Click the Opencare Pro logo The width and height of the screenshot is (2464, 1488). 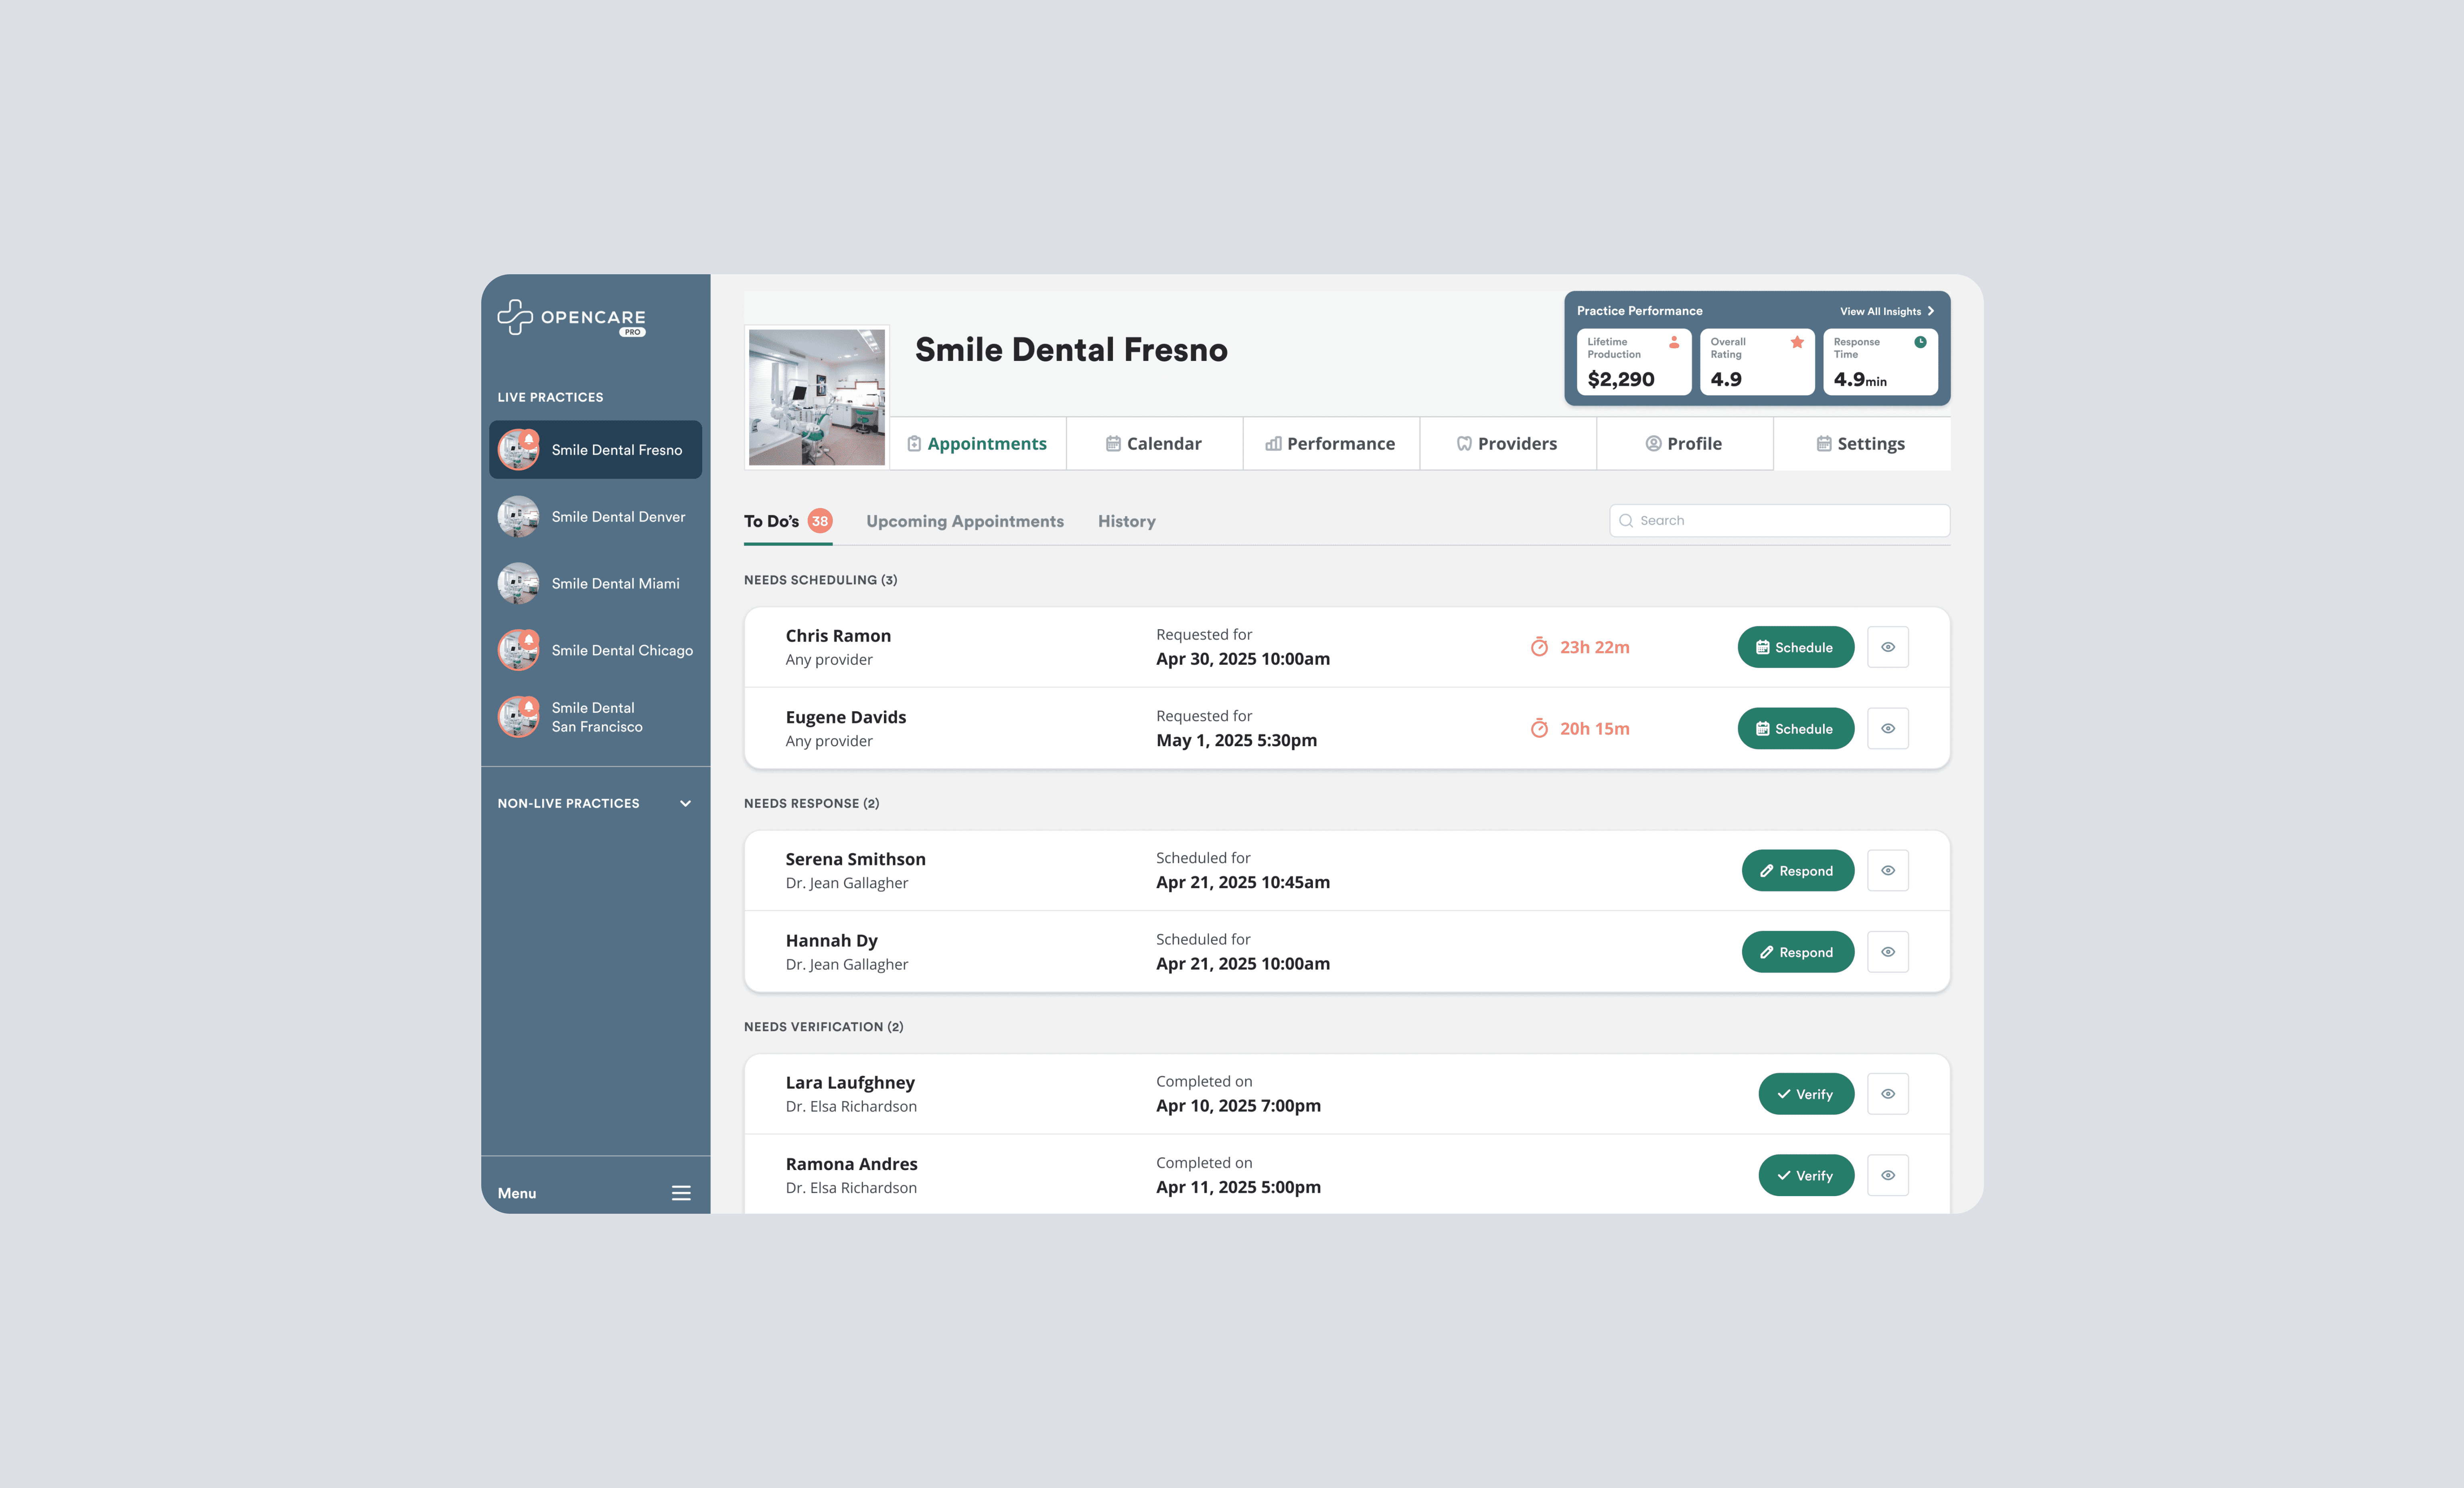571,317
